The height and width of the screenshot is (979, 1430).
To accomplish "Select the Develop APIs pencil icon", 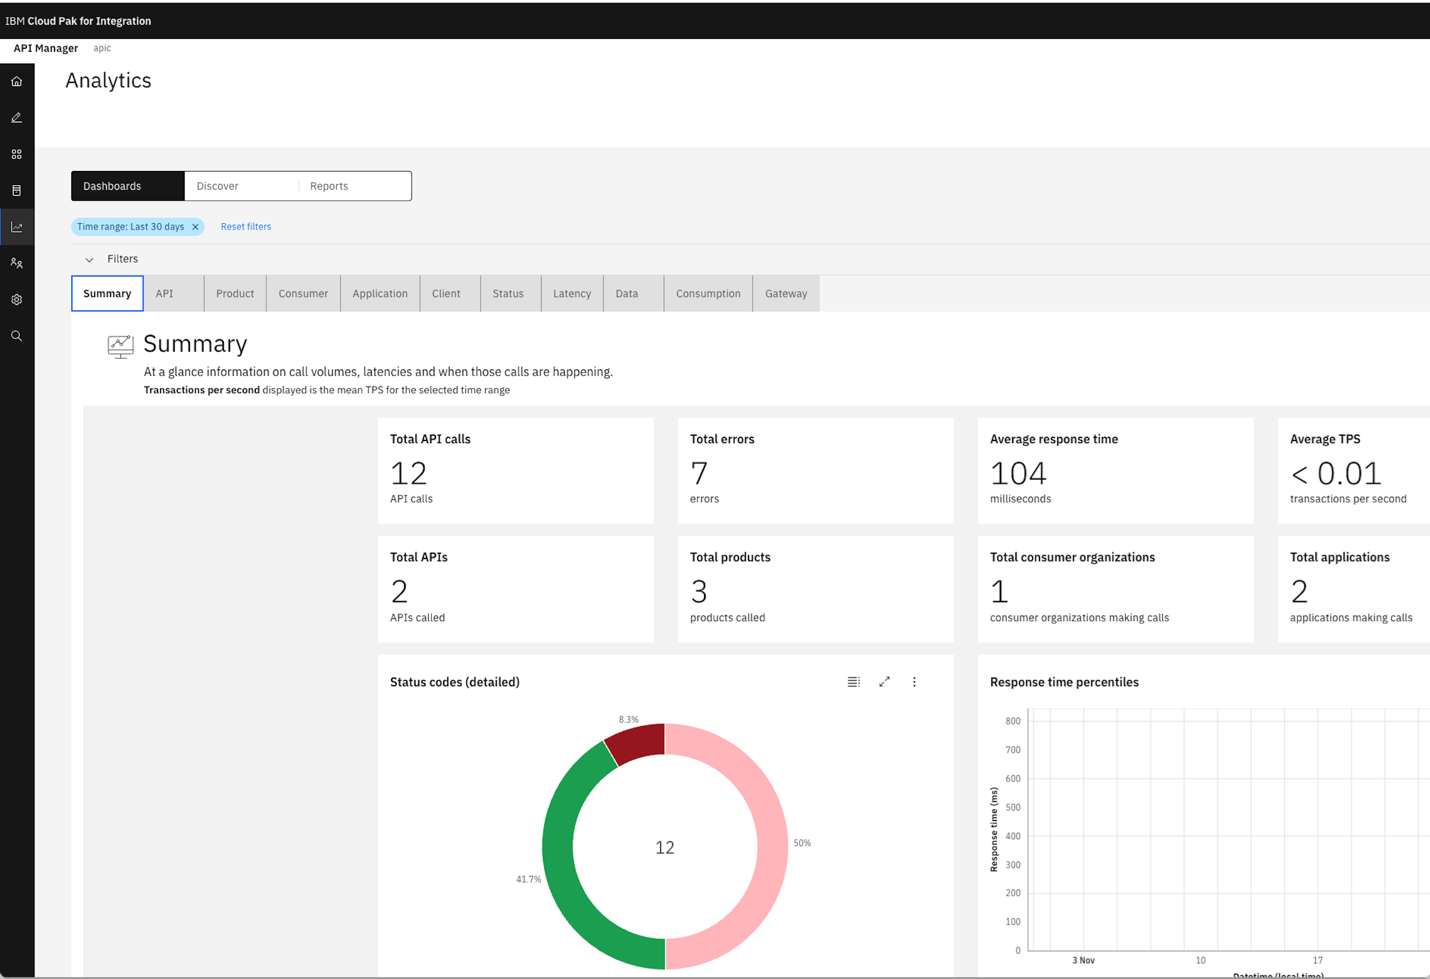I will tap(17, 117).
